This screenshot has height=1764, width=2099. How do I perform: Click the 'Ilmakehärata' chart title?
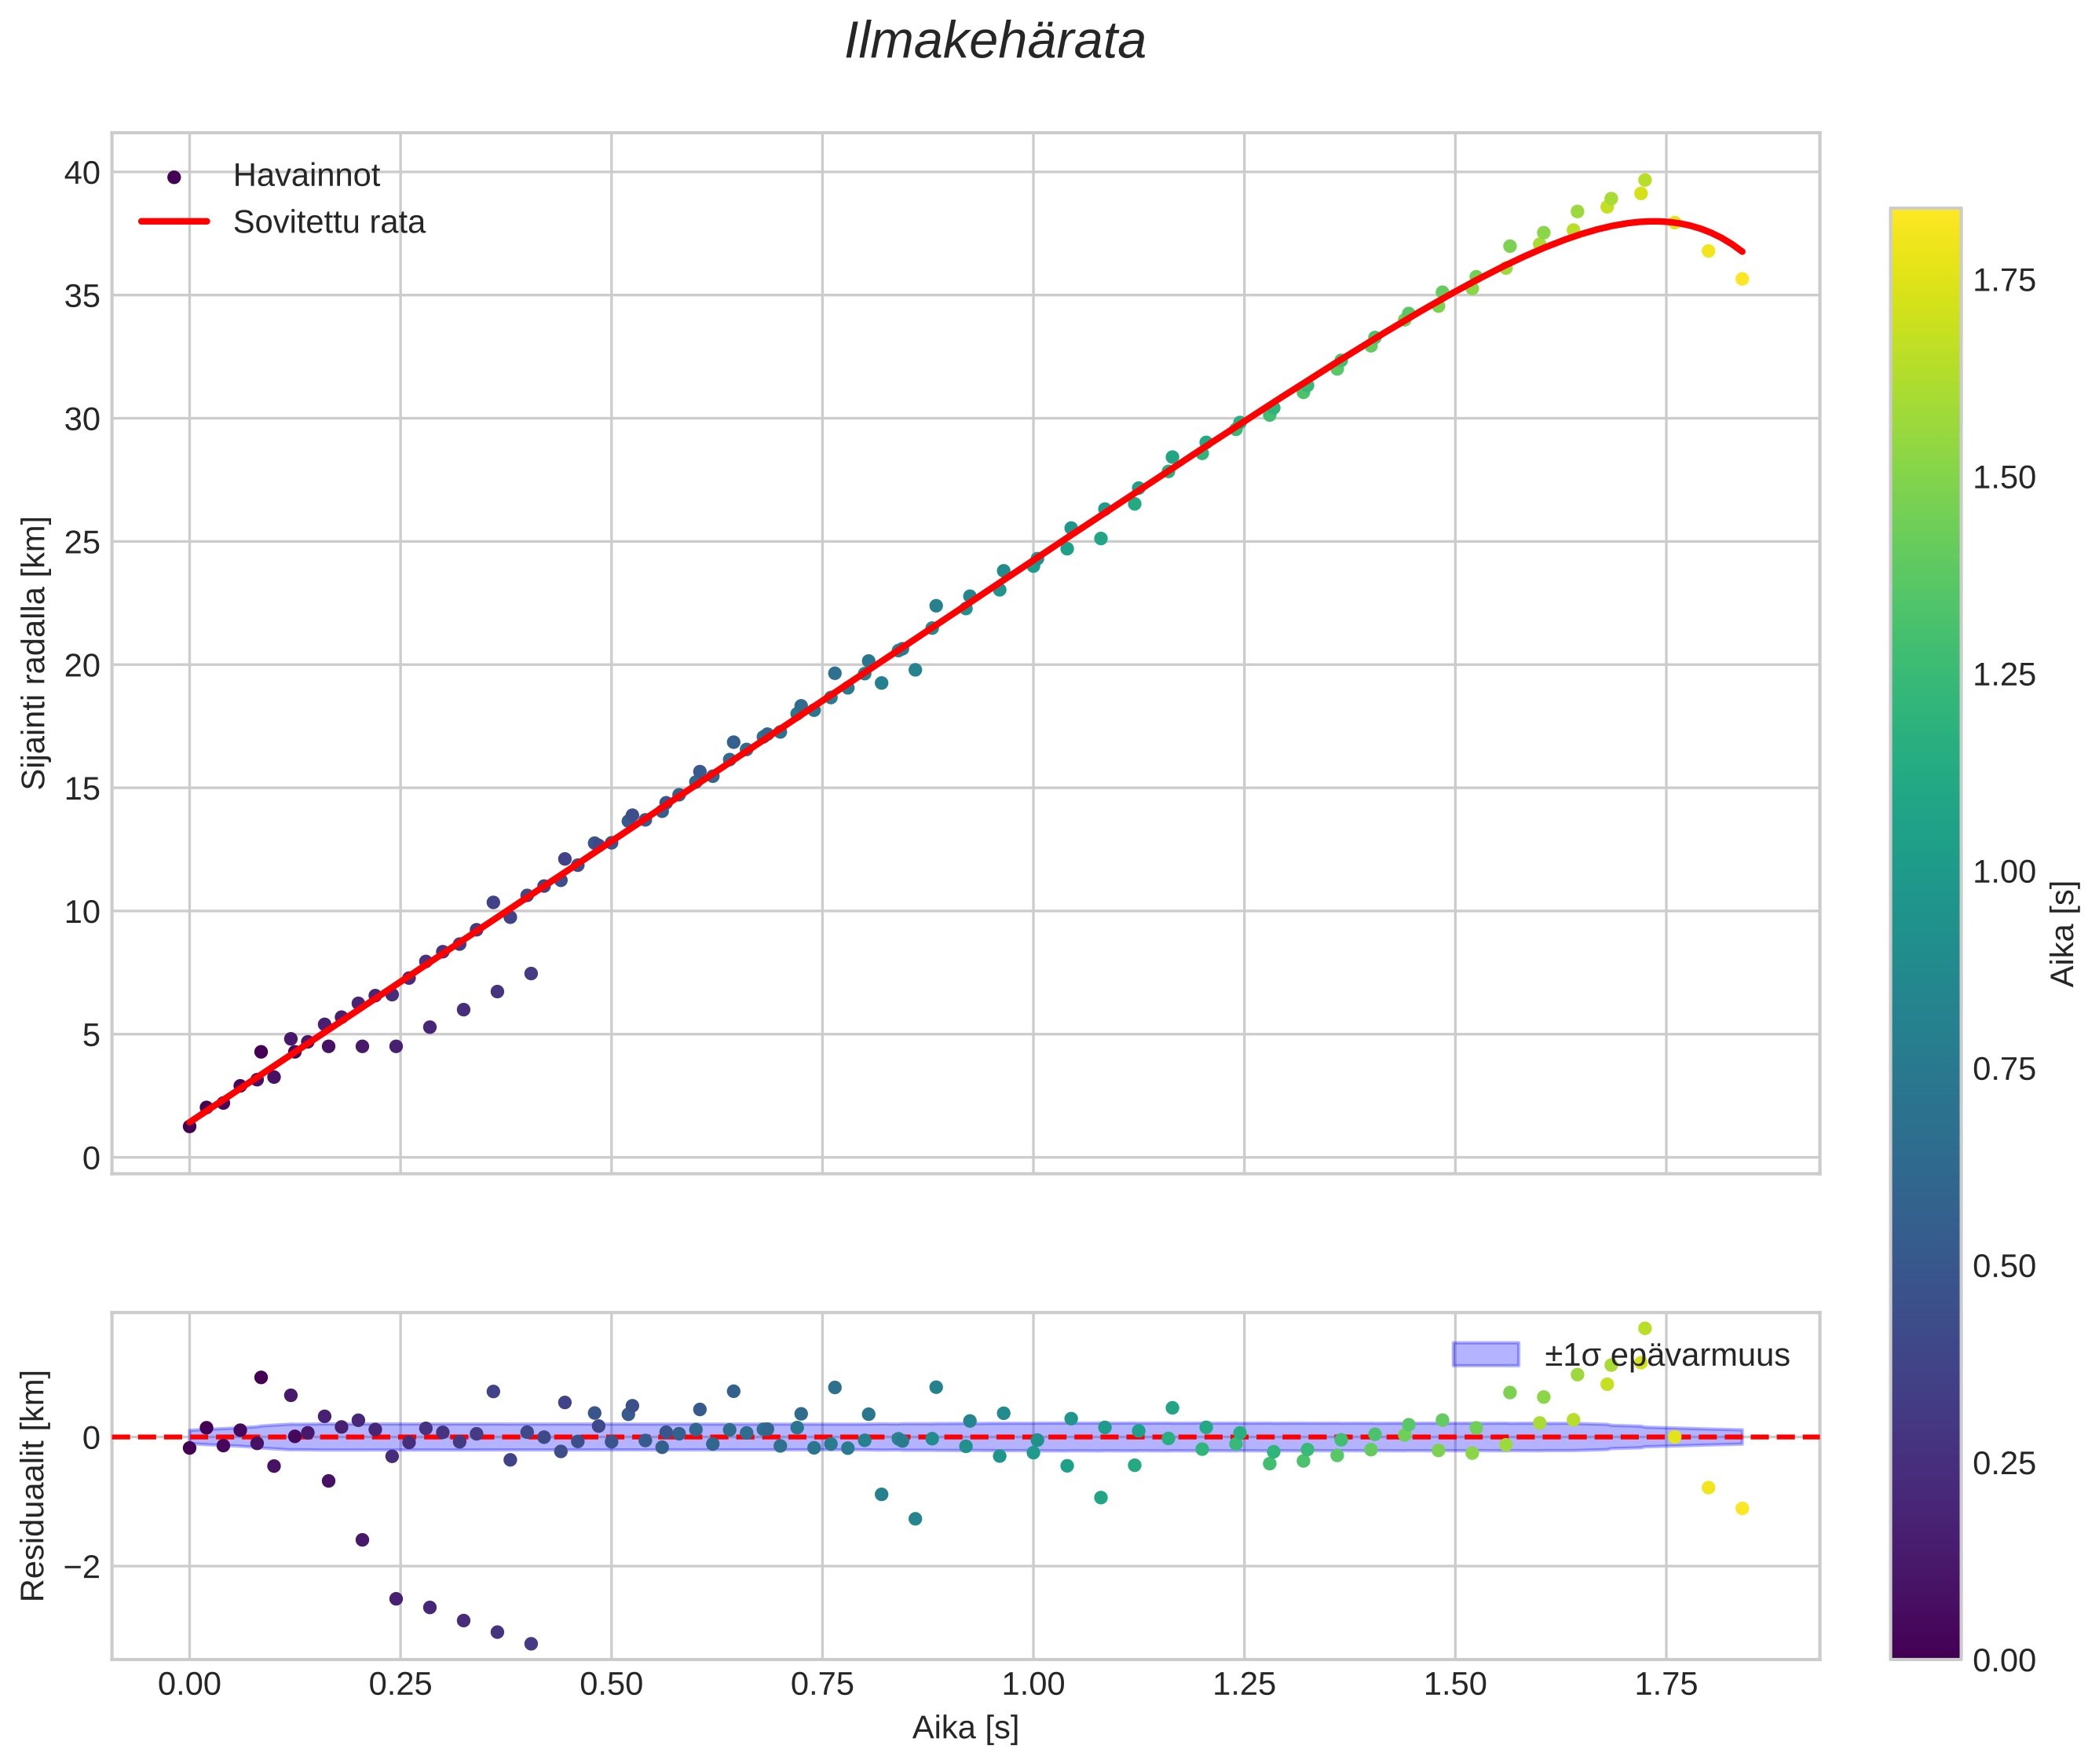(994, 42)
